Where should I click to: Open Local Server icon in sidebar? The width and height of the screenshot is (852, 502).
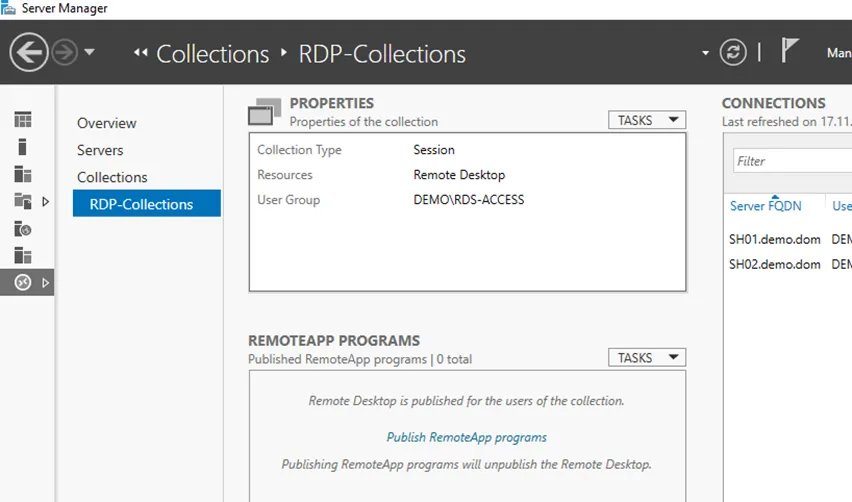tap(22, 147)
